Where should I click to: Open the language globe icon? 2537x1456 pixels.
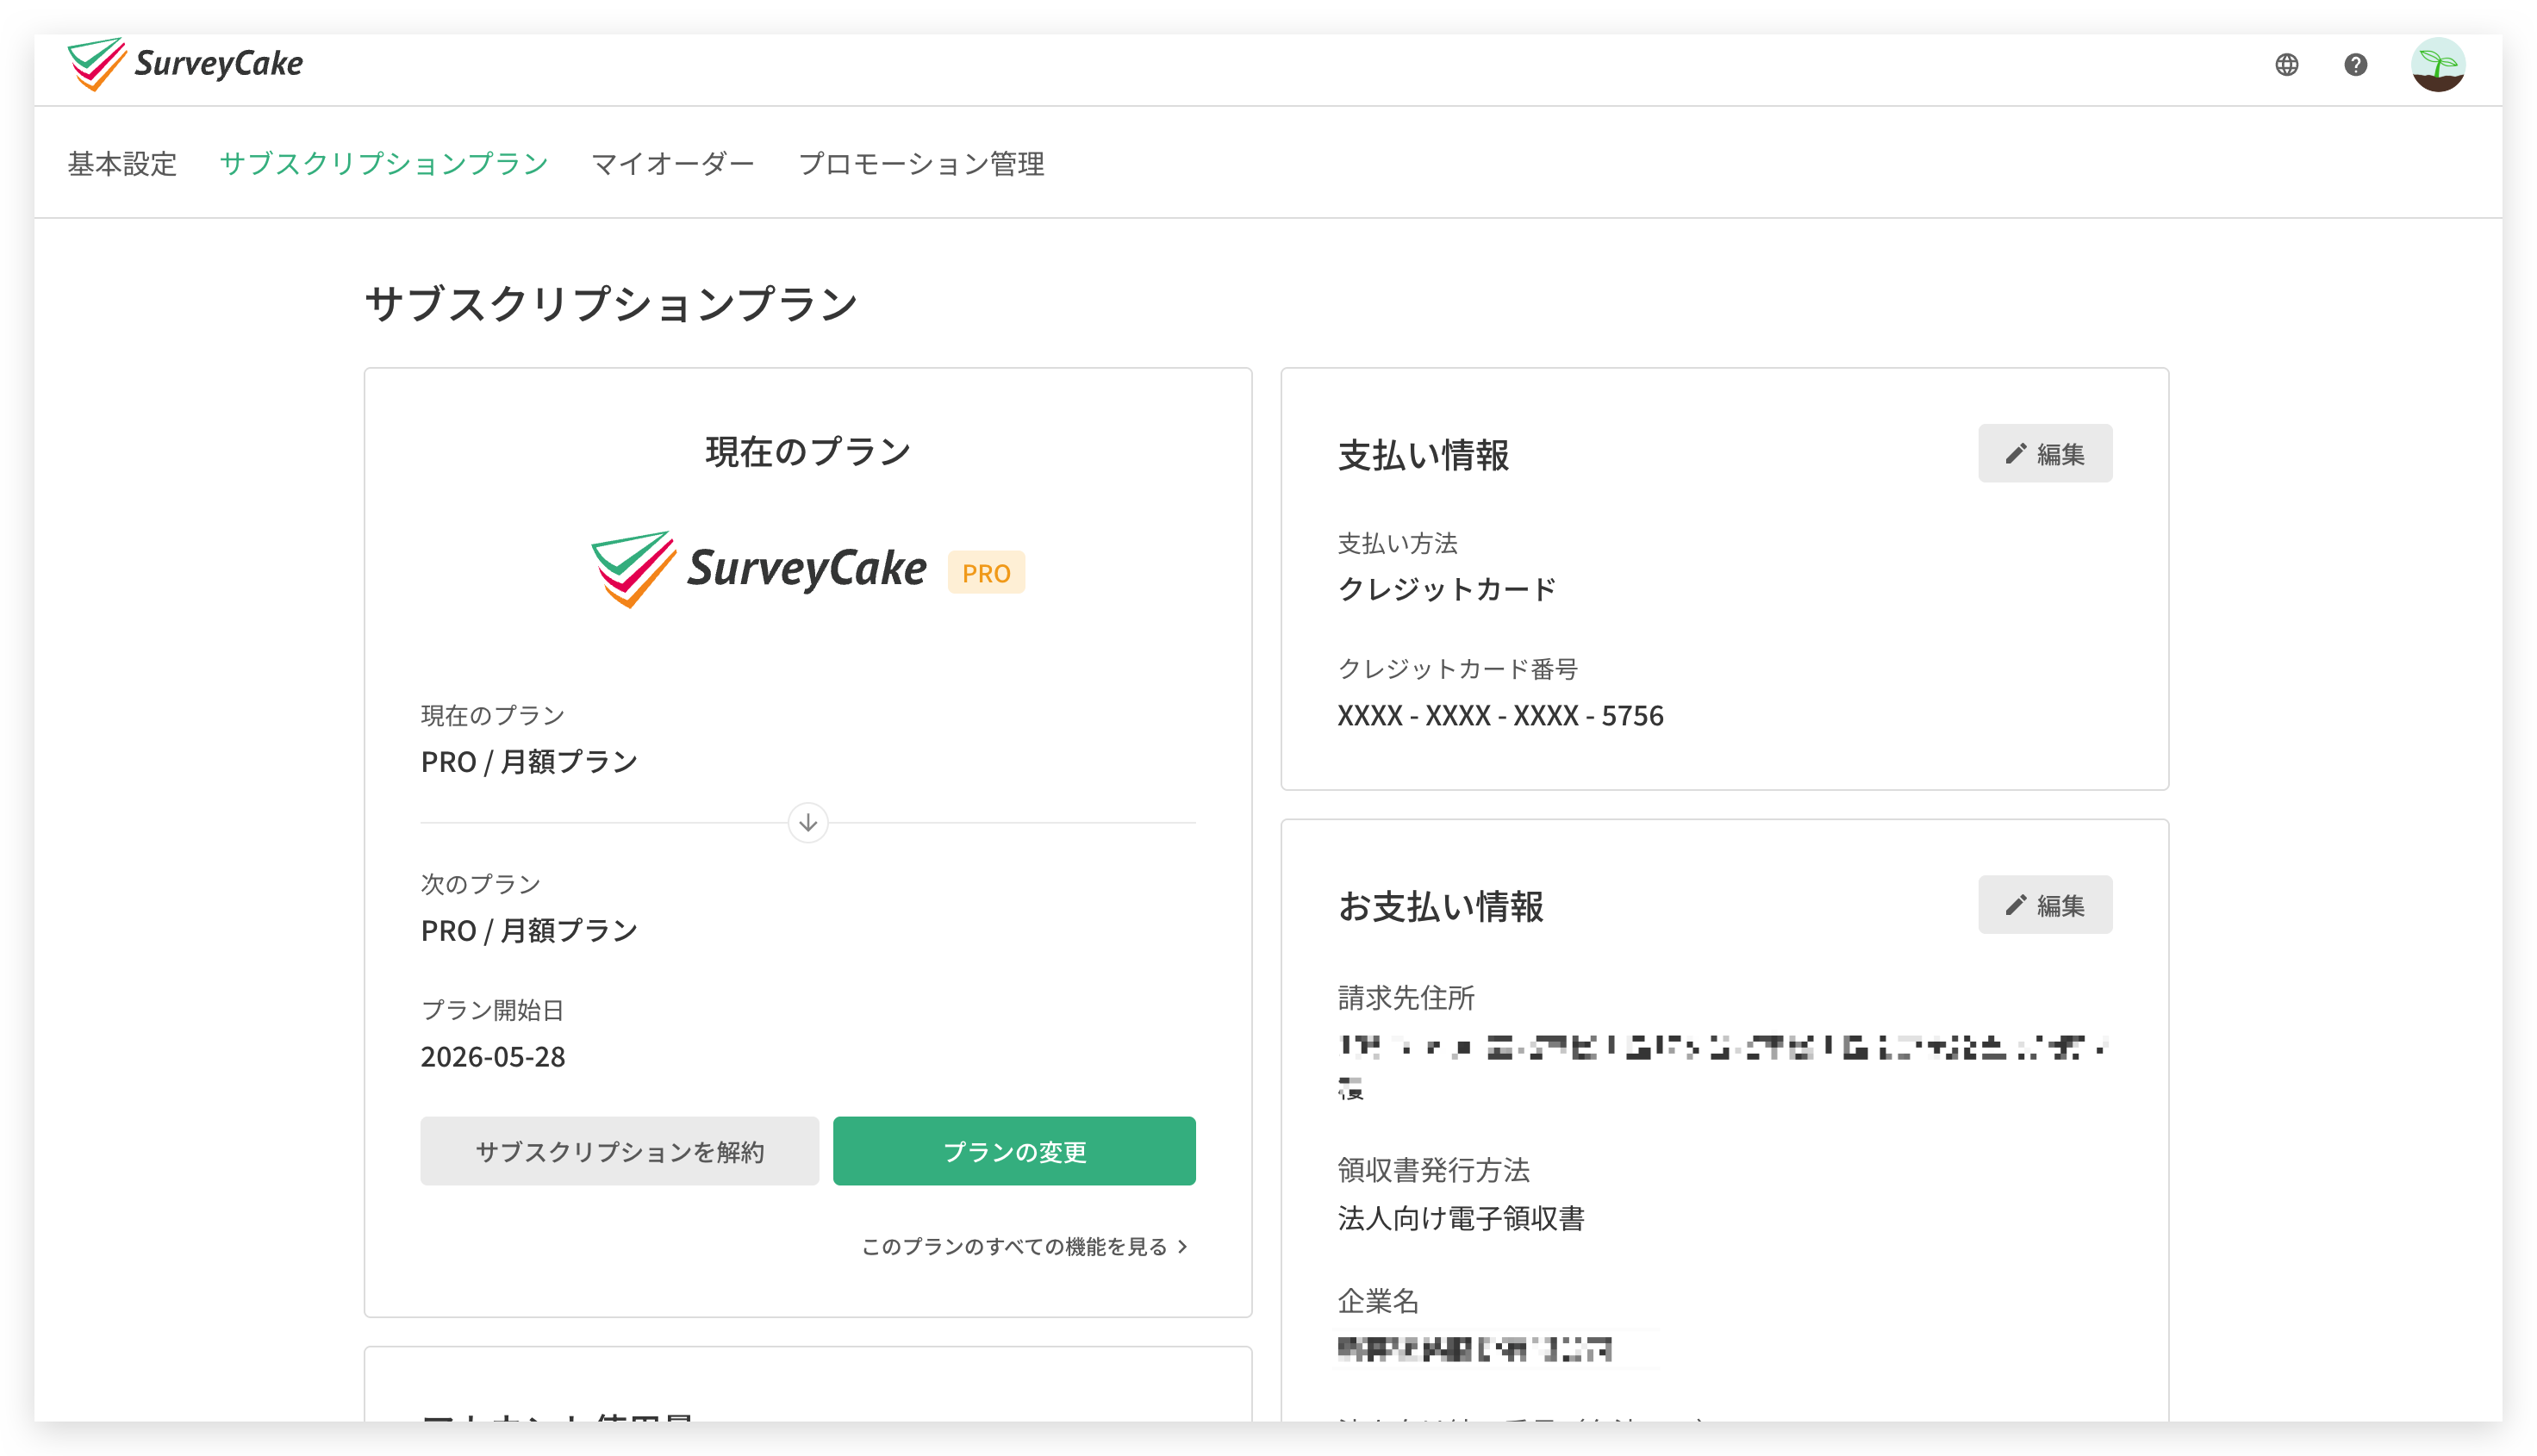pyautogui.click(x=2286, y=65)
